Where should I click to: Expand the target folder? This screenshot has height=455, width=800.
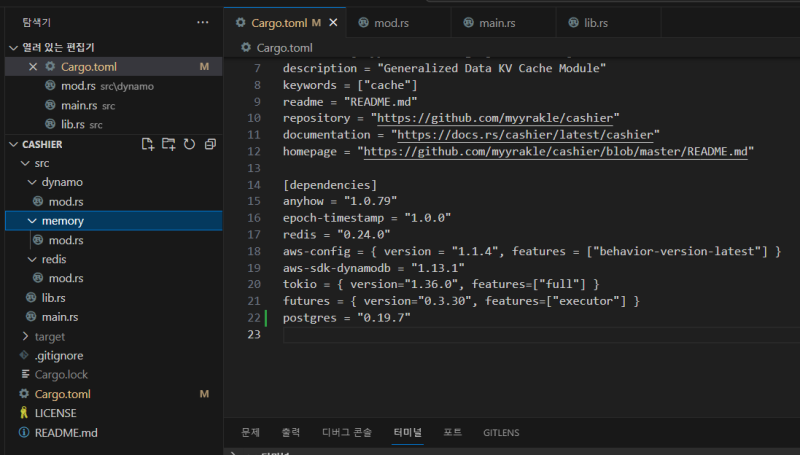click(x=49, y=336)
